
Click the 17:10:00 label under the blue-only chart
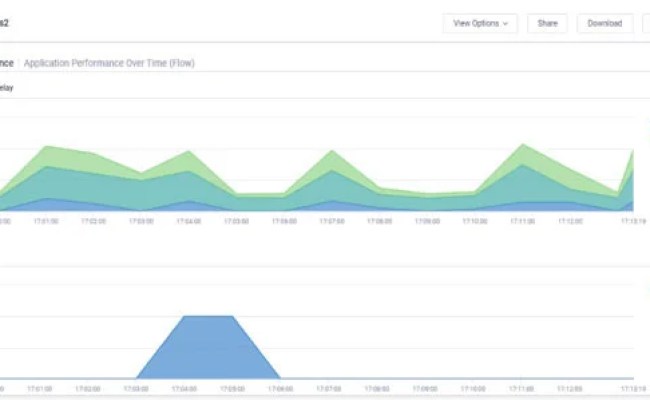473,389
